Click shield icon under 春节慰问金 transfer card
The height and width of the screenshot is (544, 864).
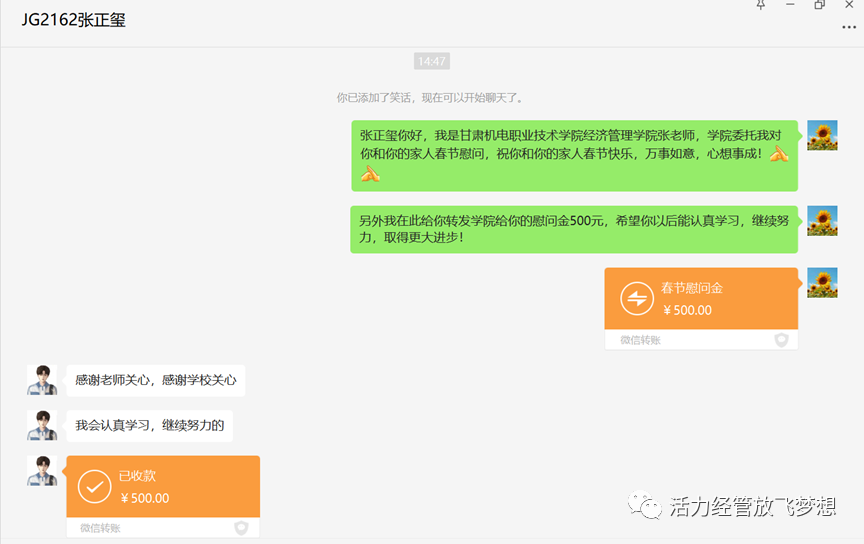pos(781,340)
